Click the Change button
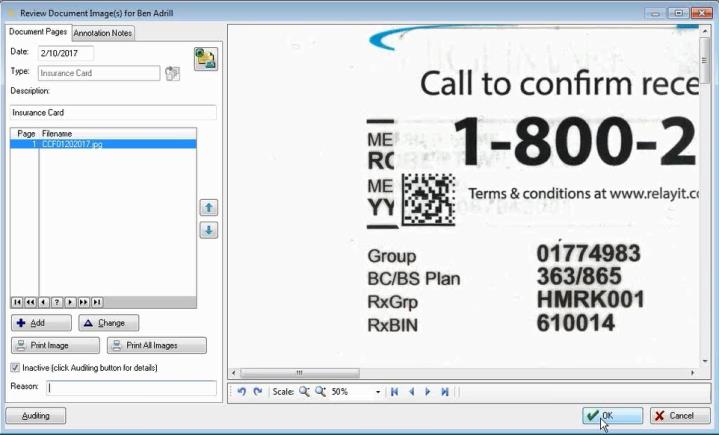 pos(109,323)
